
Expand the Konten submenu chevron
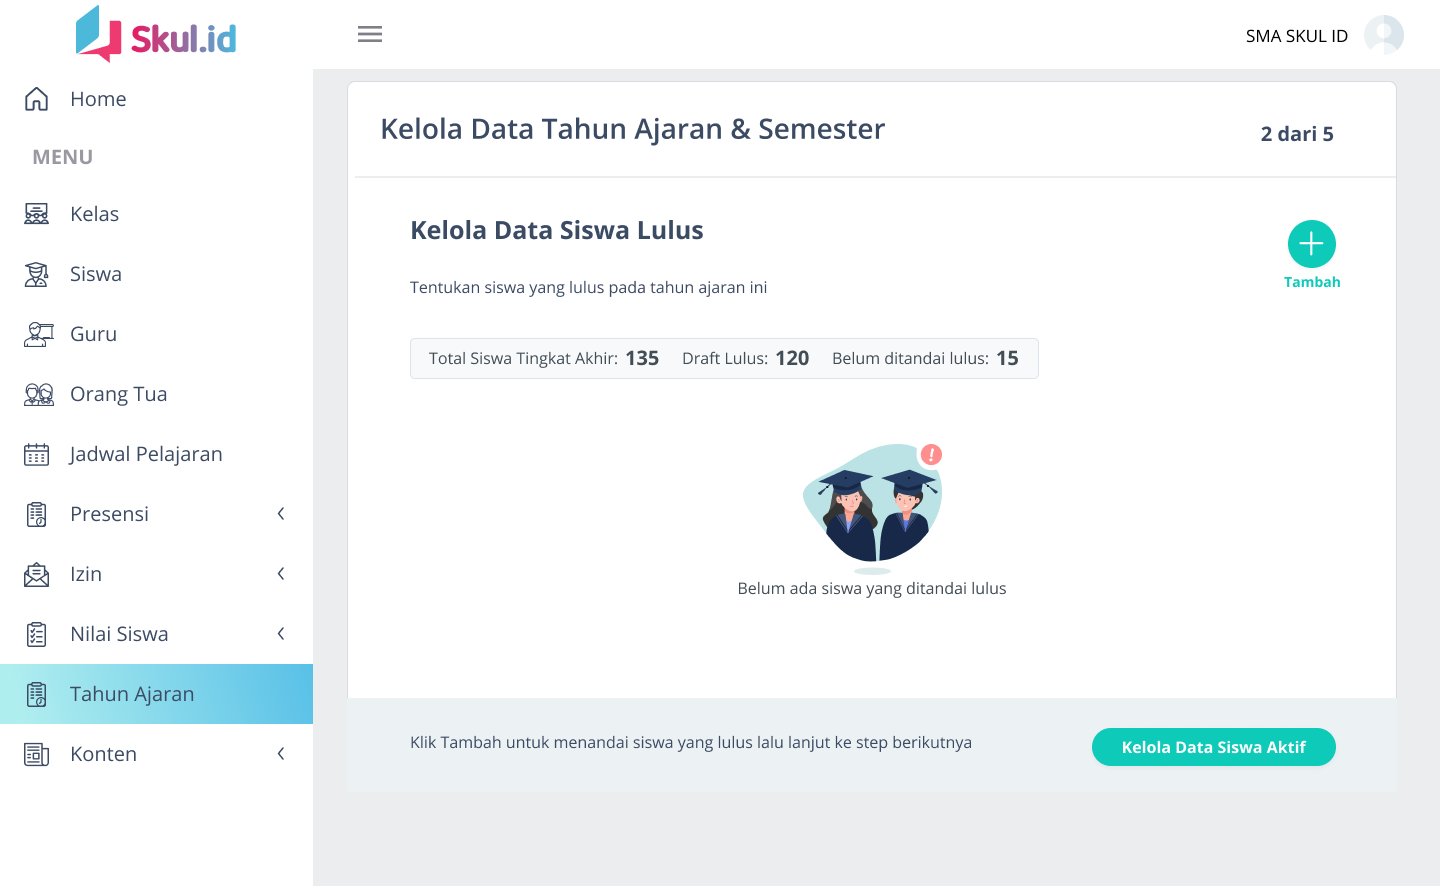point(281,754)
